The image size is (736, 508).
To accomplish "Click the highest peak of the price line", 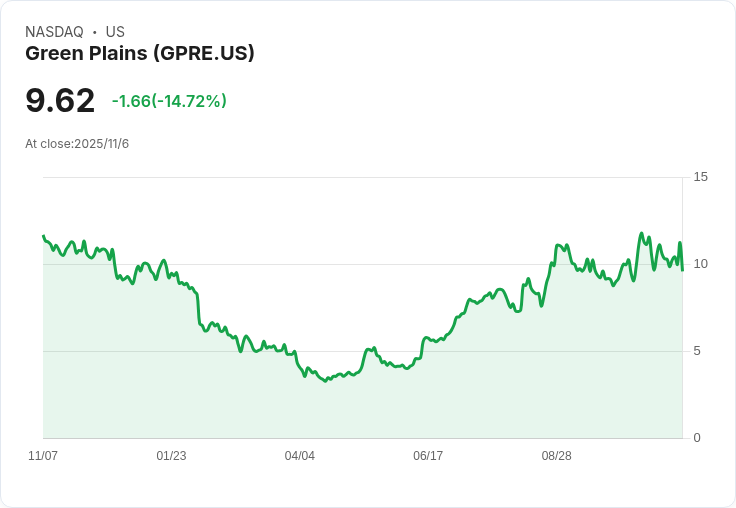I will pos(642,233).
